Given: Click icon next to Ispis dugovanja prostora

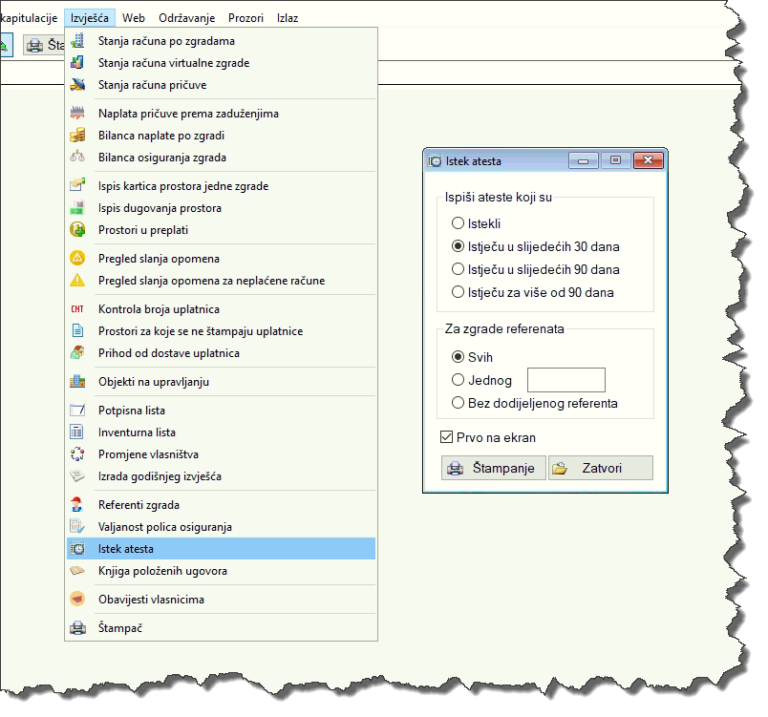Looking at the screenshot, I should 77,208.
